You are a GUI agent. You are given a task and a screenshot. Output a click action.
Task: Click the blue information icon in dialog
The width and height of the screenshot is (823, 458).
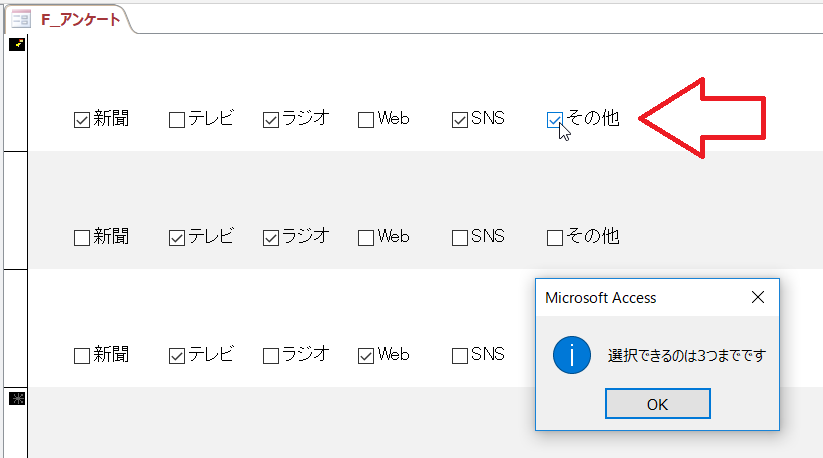coord(571,354)
